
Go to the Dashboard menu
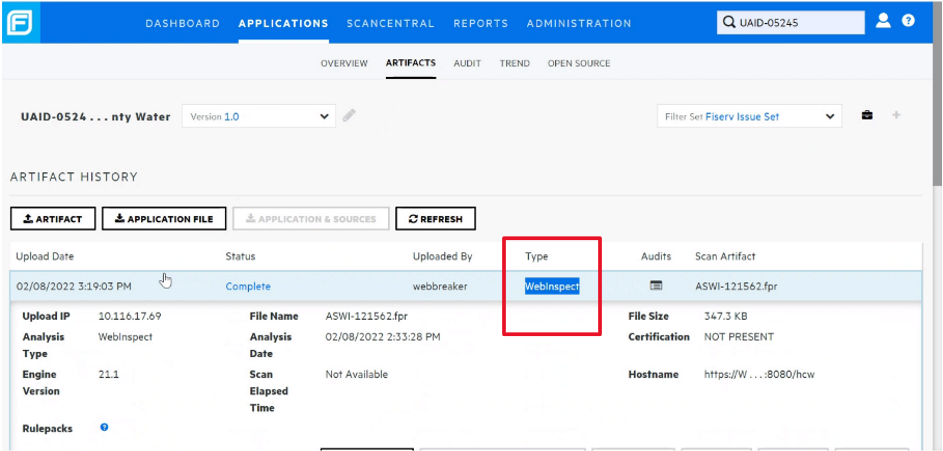click(x=183, y=23)
